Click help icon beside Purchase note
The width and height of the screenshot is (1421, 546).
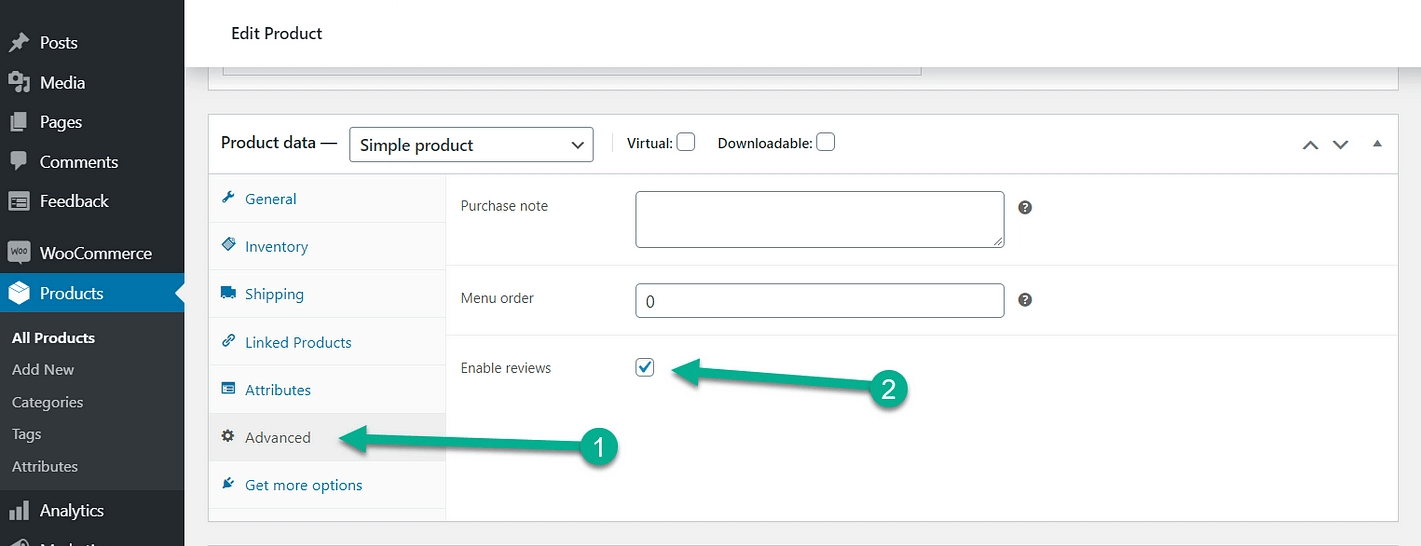[x=1025, y=208]
